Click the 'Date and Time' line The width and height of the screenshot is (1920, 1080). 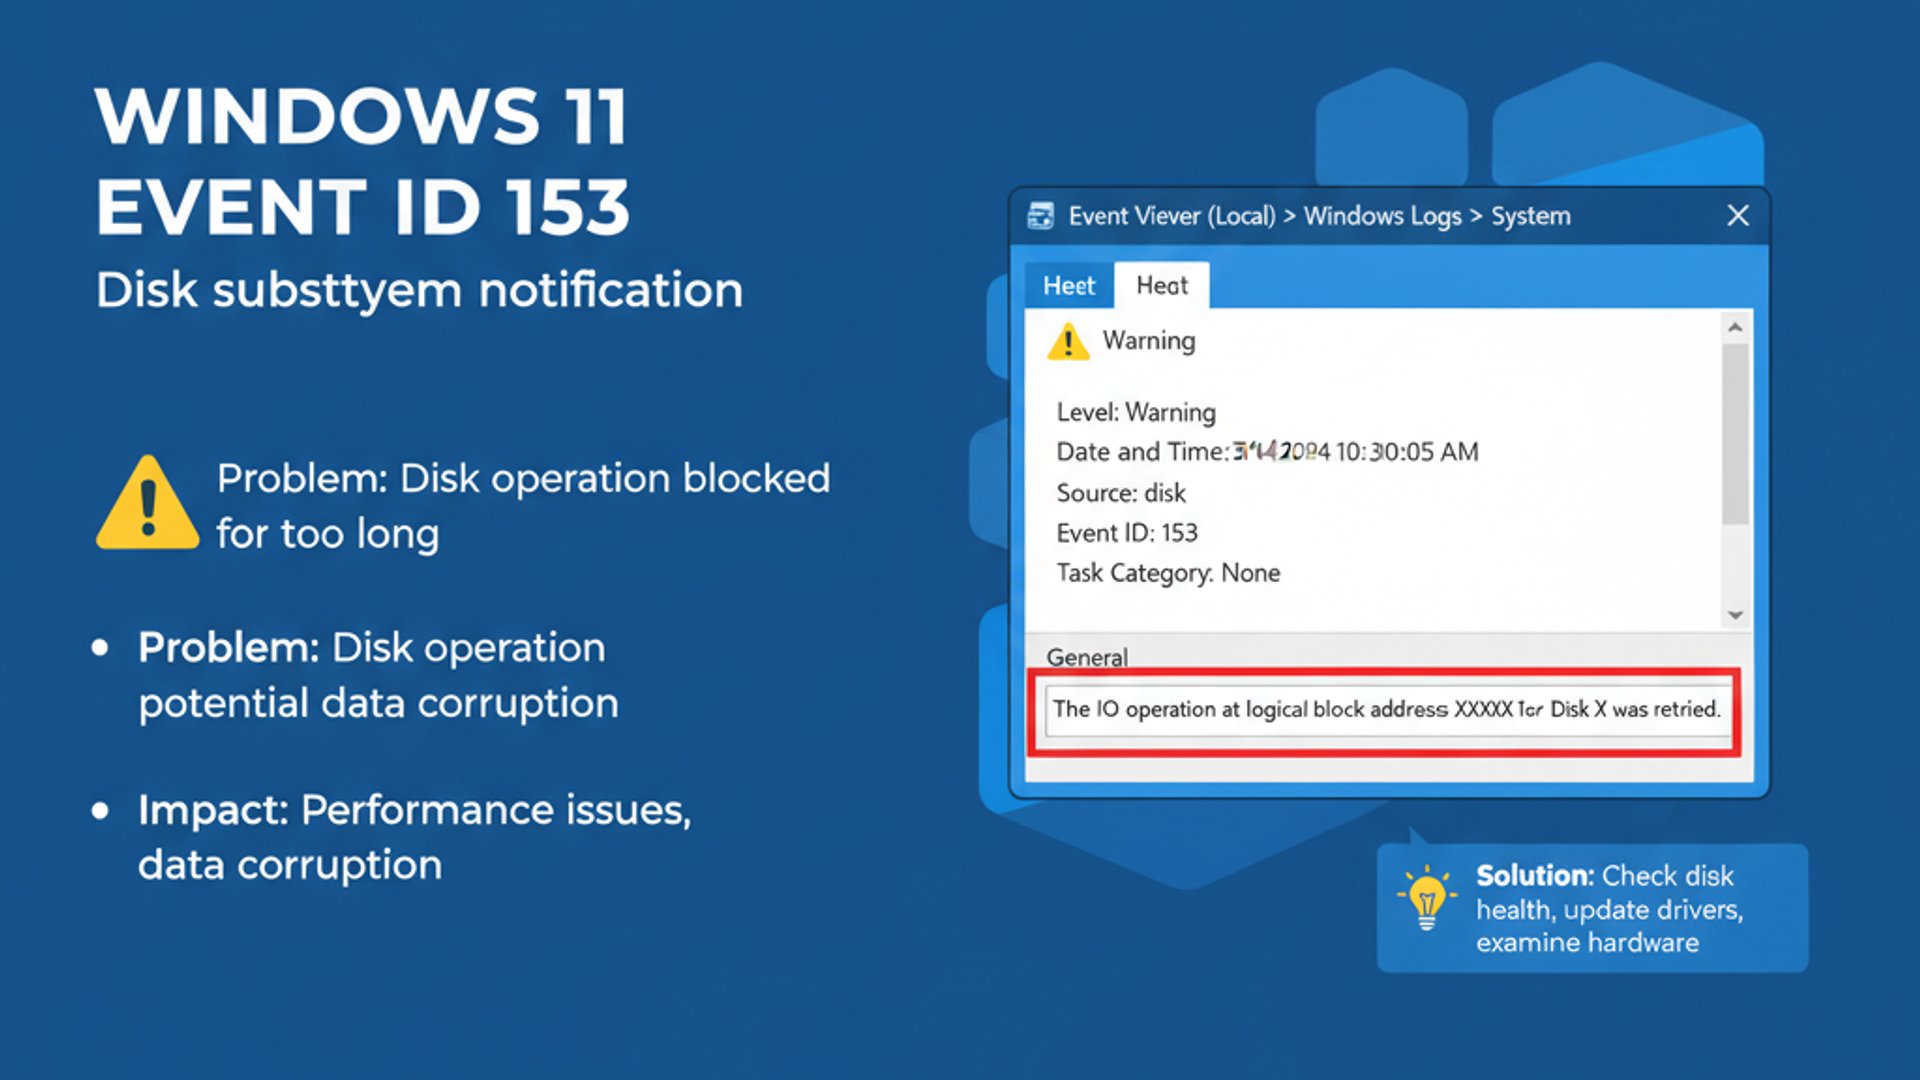pyautogui.click(x=1267, y=452)
